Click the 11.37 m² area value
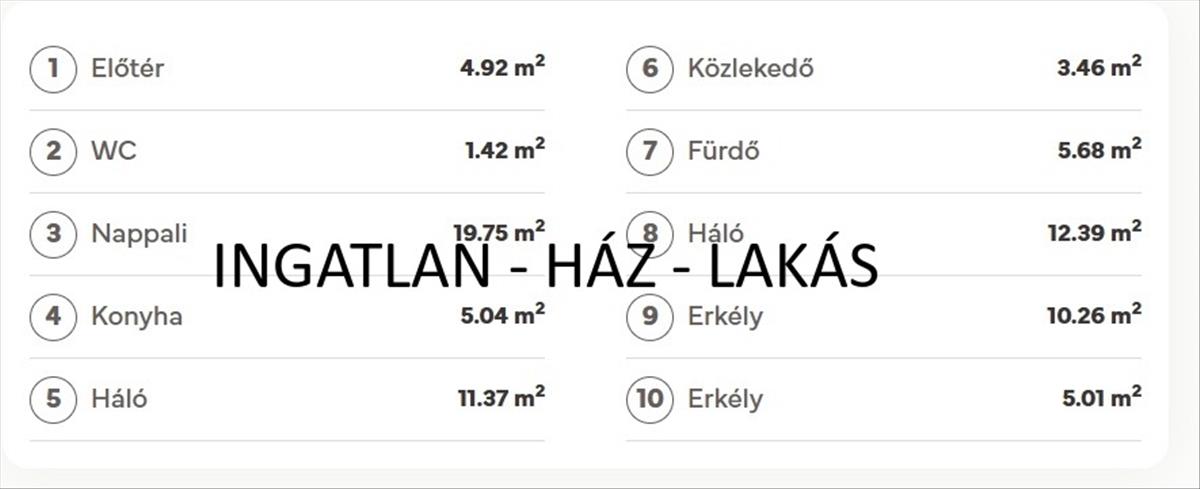The width and height of the screenshot is (1200, 489). (501, 398)
